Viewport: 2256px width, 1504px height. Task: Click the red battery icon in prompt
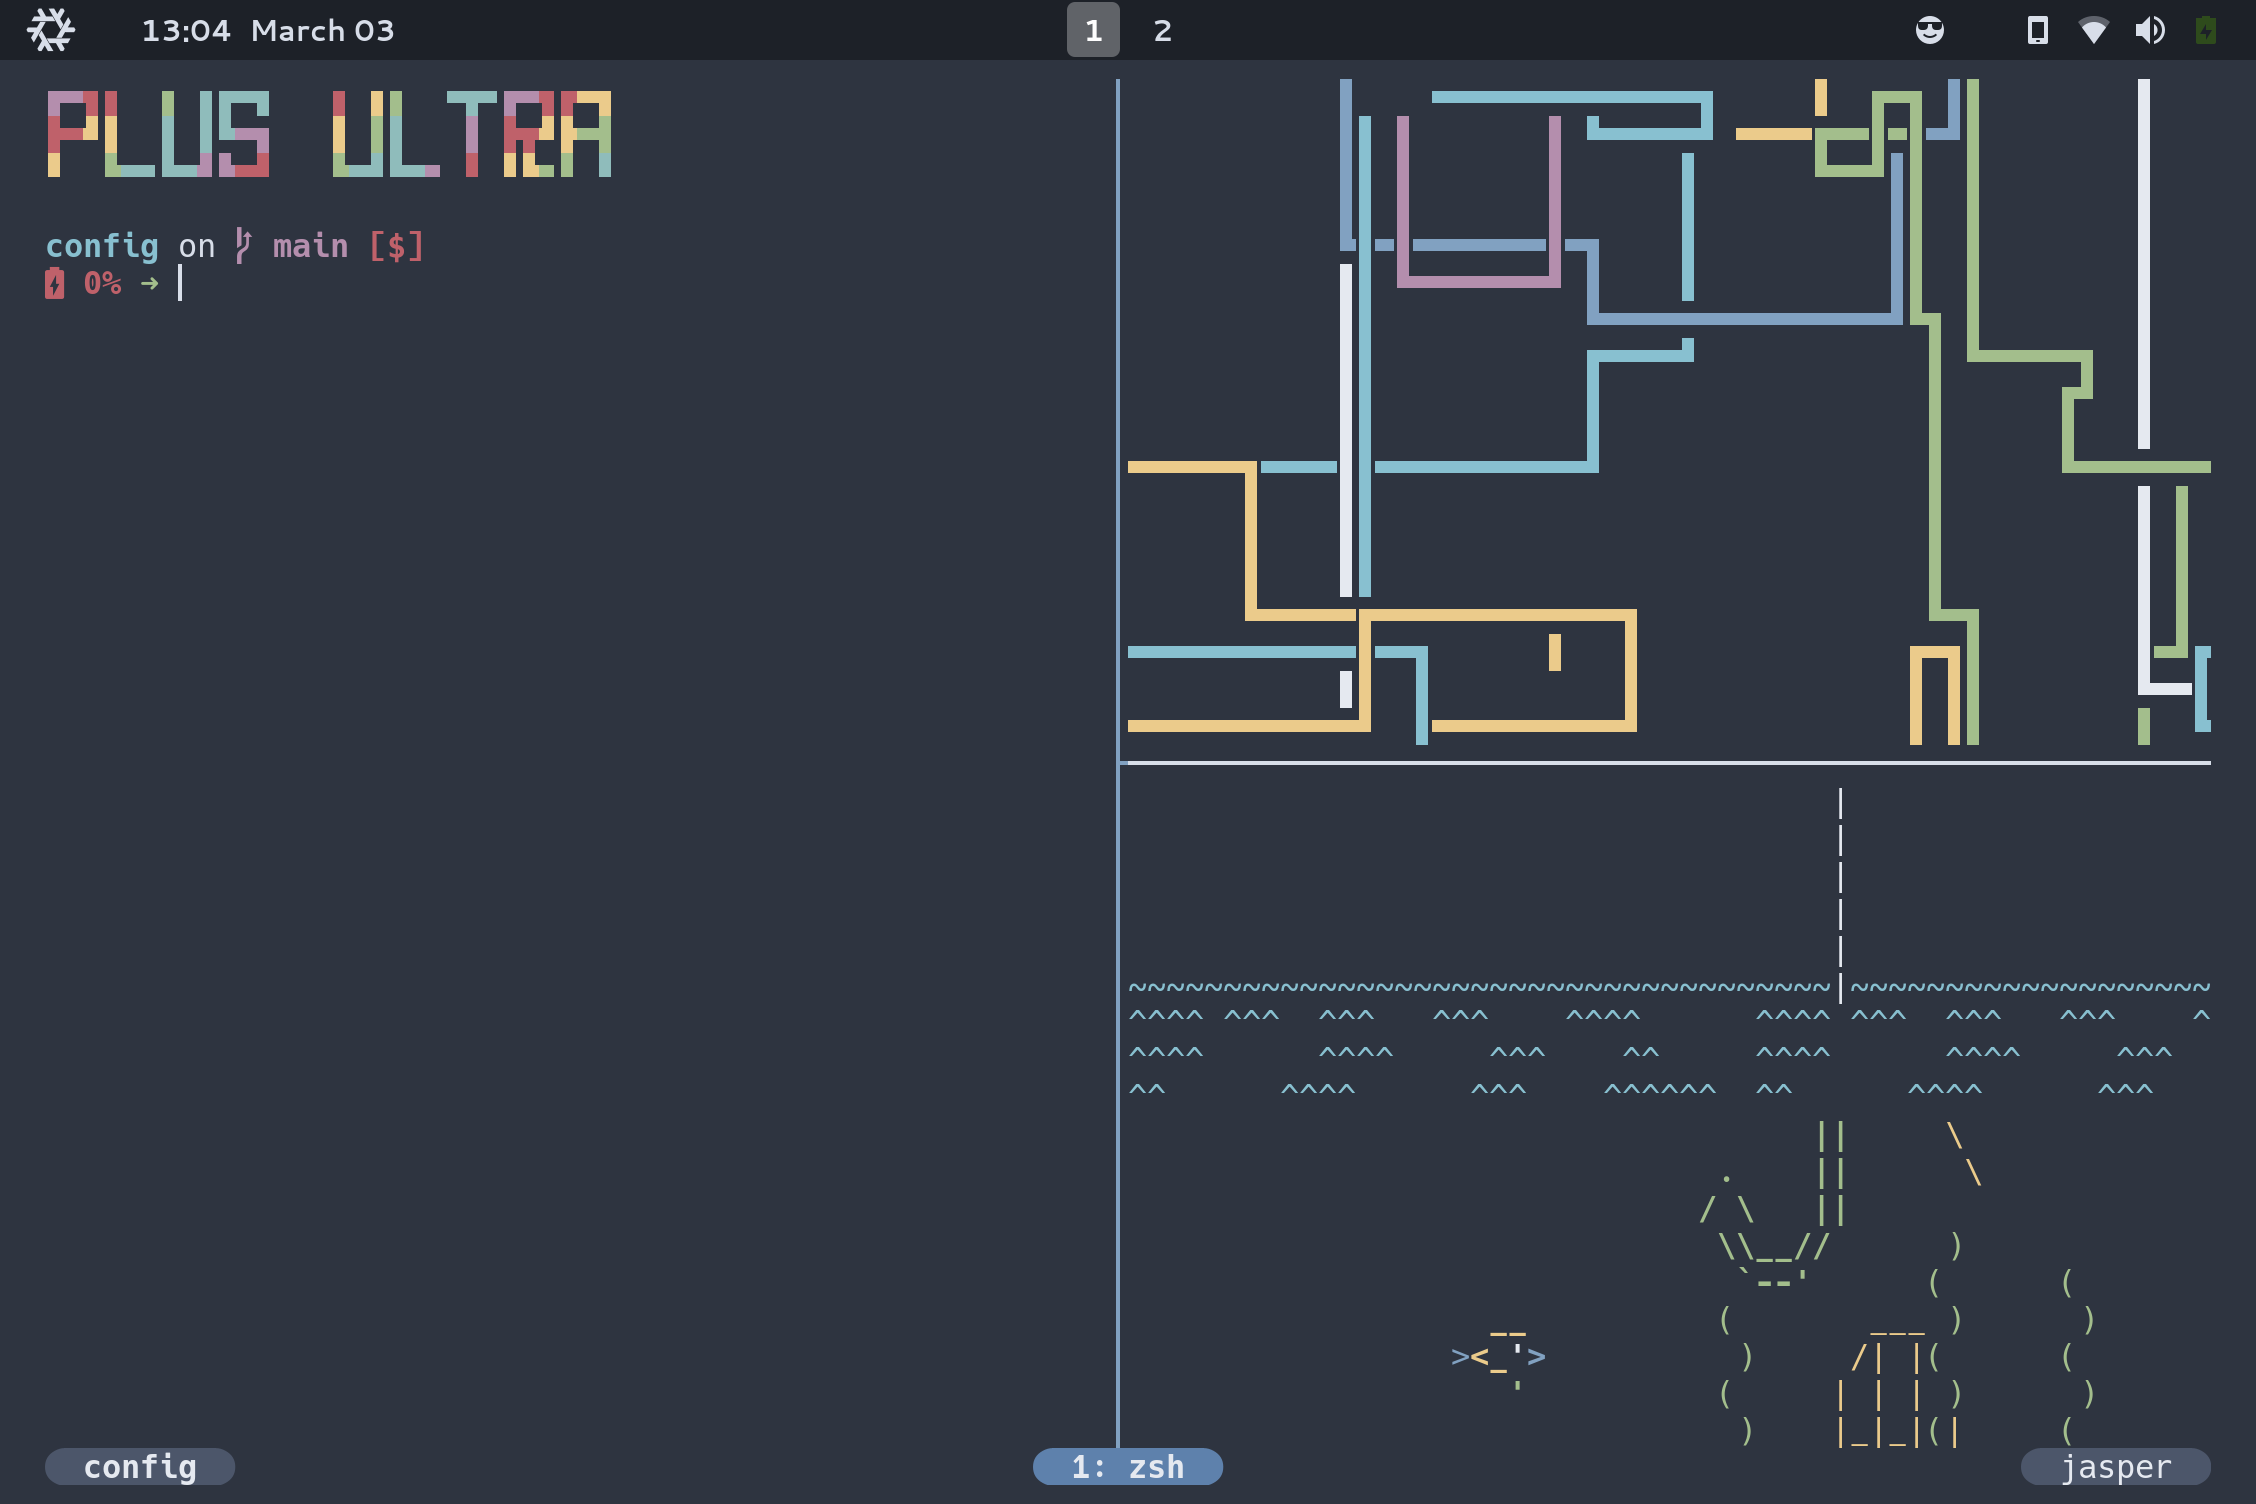point(55,284)
